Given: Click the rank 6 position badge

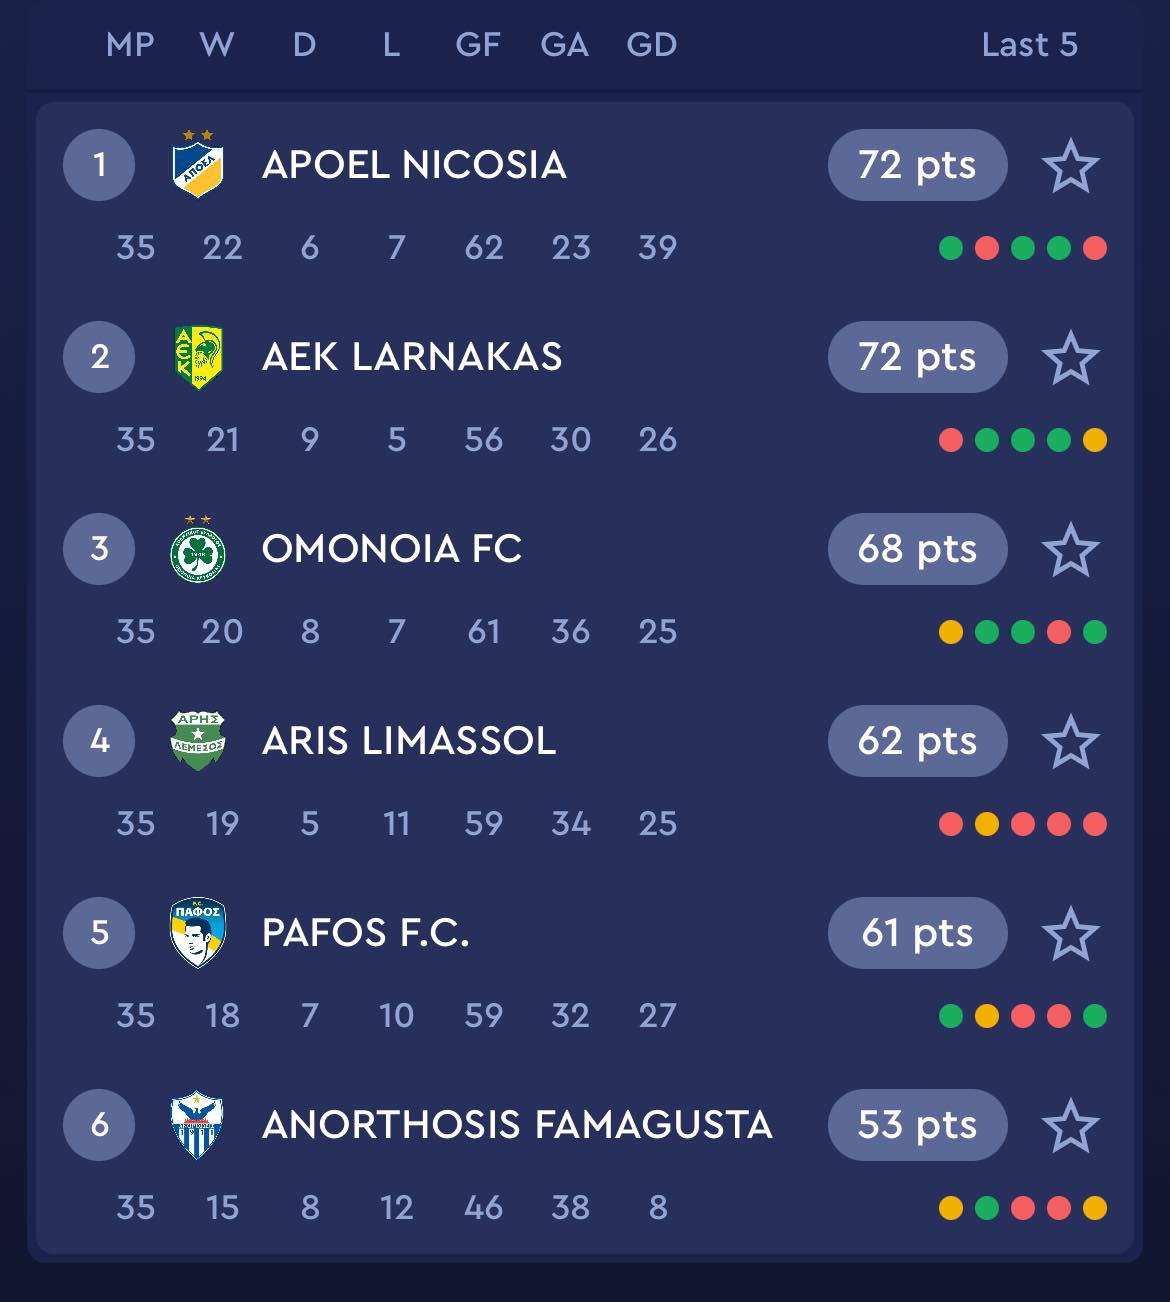Looking at the screenshot, I should coord(99,1125).
